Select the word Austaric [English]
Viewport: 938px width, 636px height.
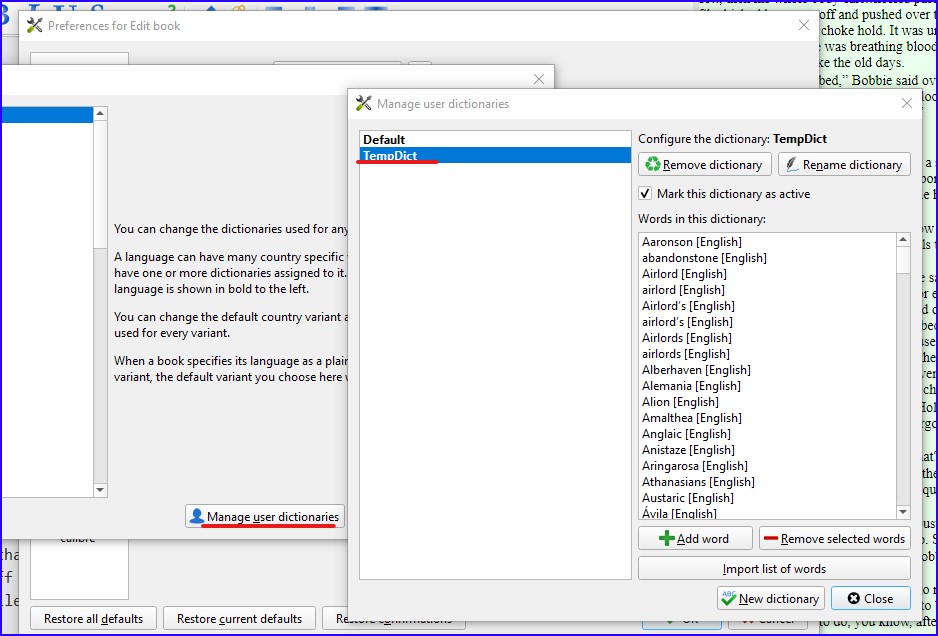(687, 498)
